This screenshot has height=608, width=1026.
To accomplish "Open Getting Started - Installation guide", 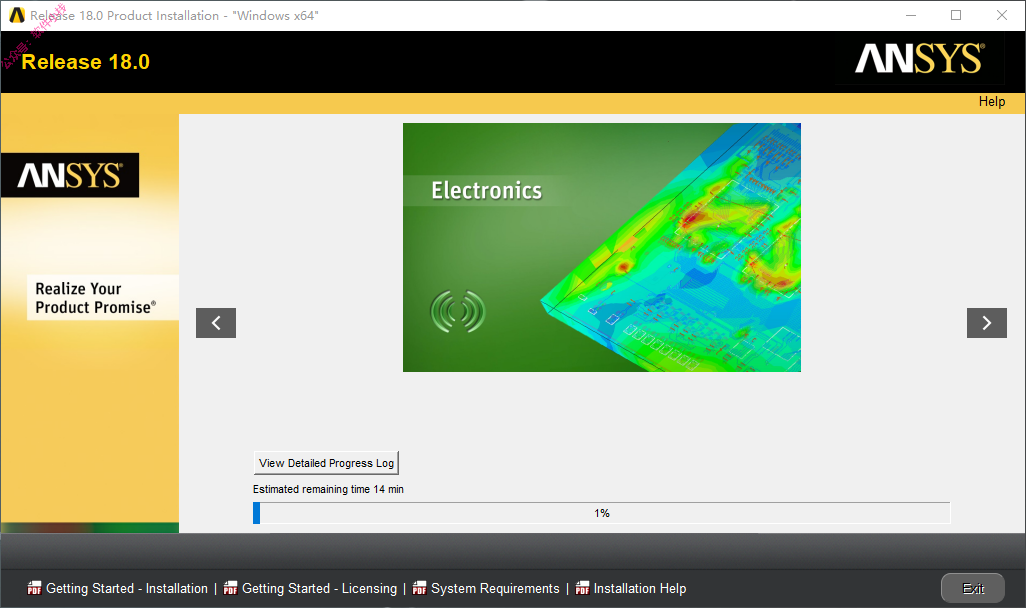I will 127,588.
